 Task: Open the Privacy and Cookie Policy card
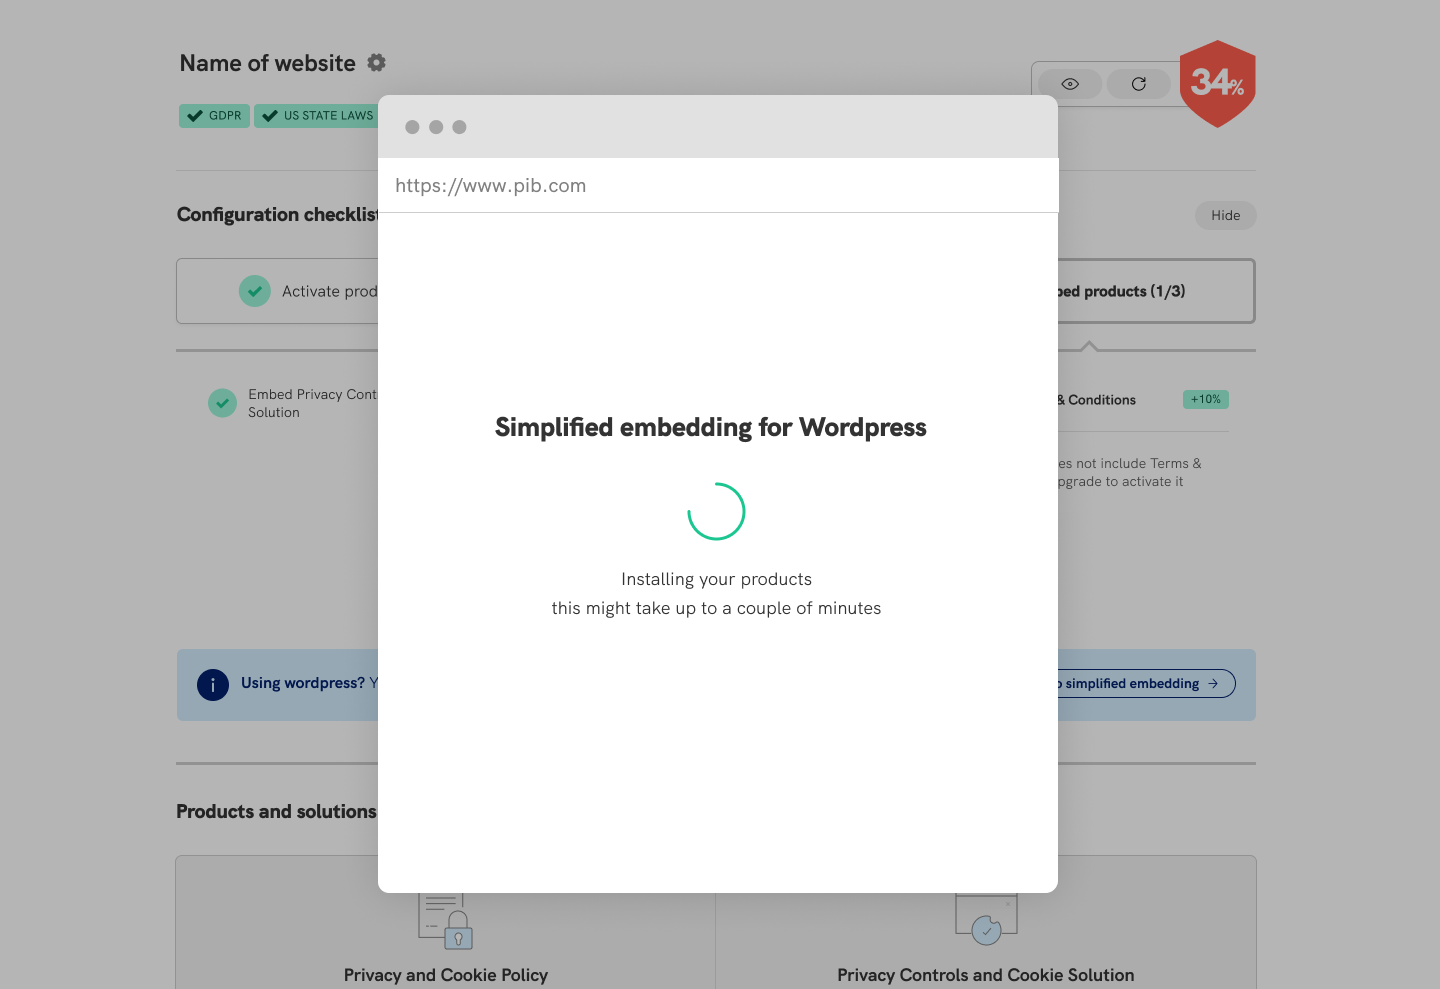tap(446, 974)
